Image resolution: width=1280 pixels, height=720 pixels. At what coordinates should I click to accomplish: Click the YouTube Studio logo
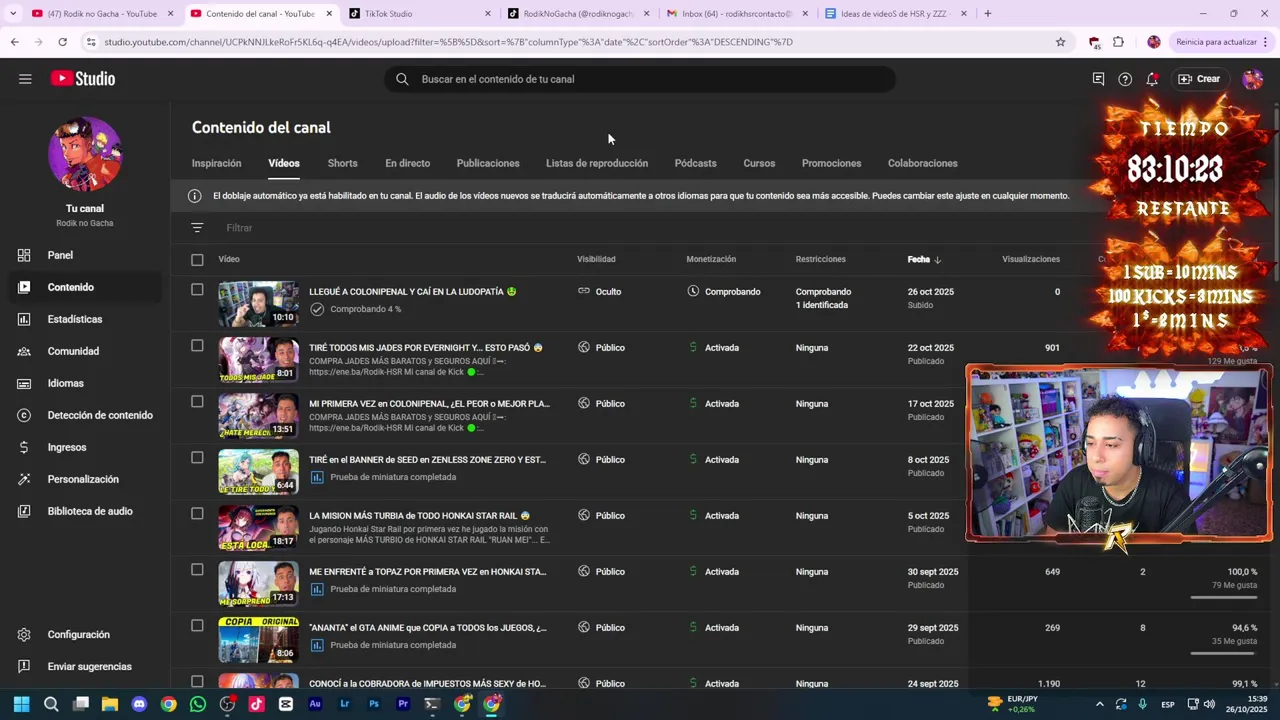pyautogui.click(x=83, y=79)
